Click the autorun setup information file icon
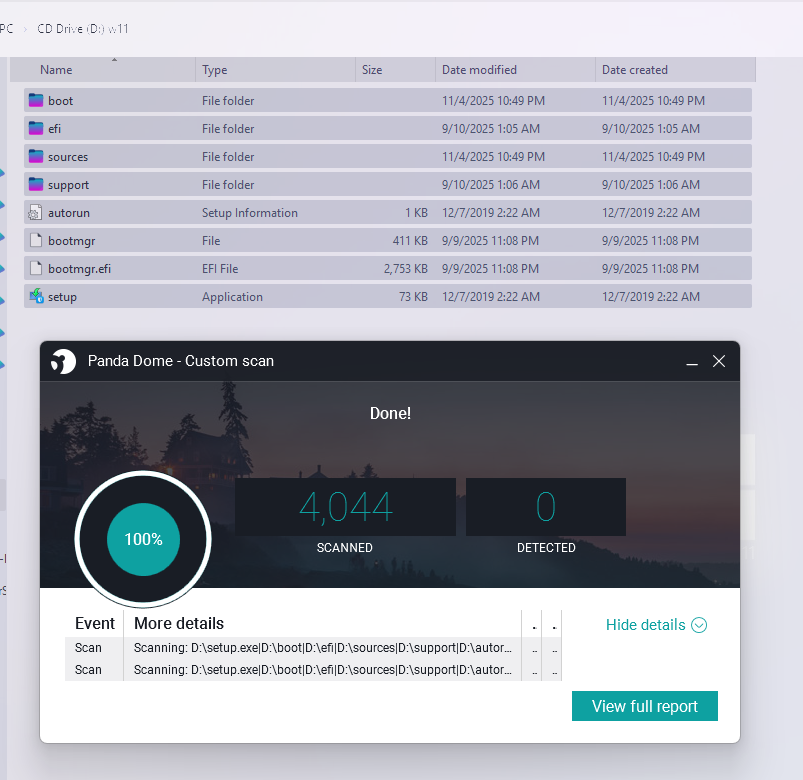Image resolution: width=803 pixels, height=780 pixels. coord(35,213)
